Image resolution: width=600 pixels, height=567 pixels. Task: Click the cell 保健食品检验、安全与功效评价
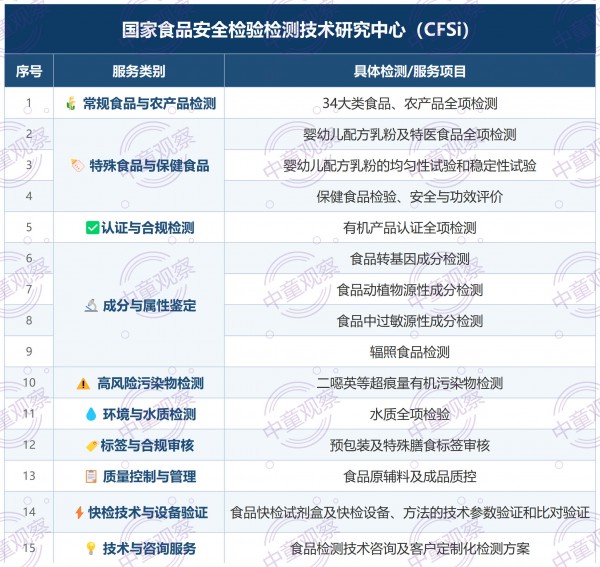pos(410,196)
